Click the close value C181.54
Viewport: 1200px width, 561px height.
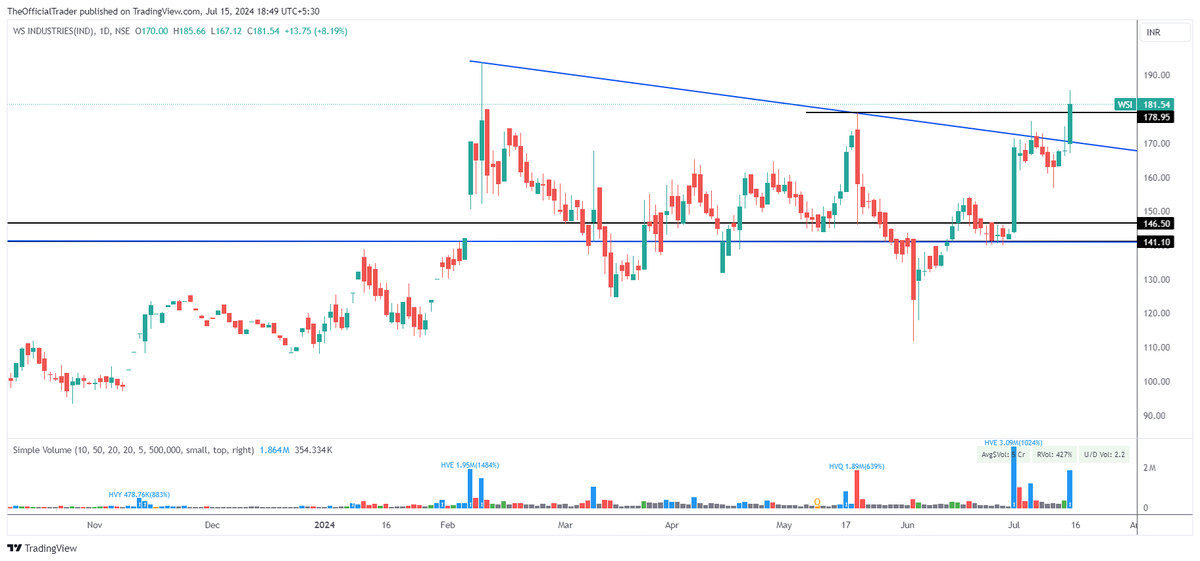pyautogui.click(x=264, y=33)
